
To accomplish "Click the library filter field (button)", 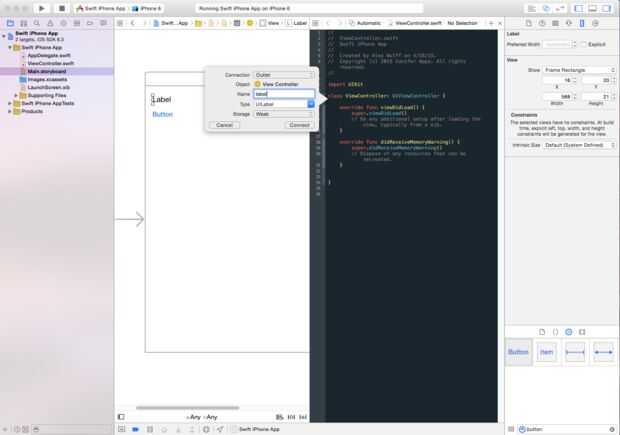I will click(x=566, y=429).
